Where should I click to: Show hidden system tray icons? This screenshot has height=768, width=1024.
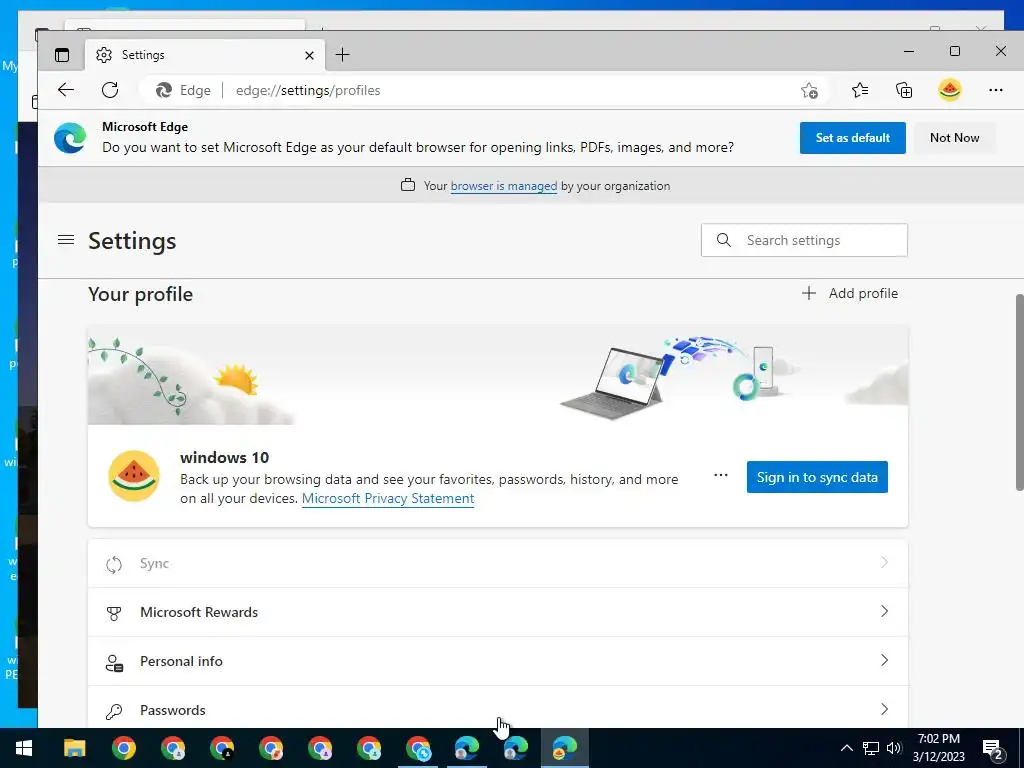[x=846, y=748]
